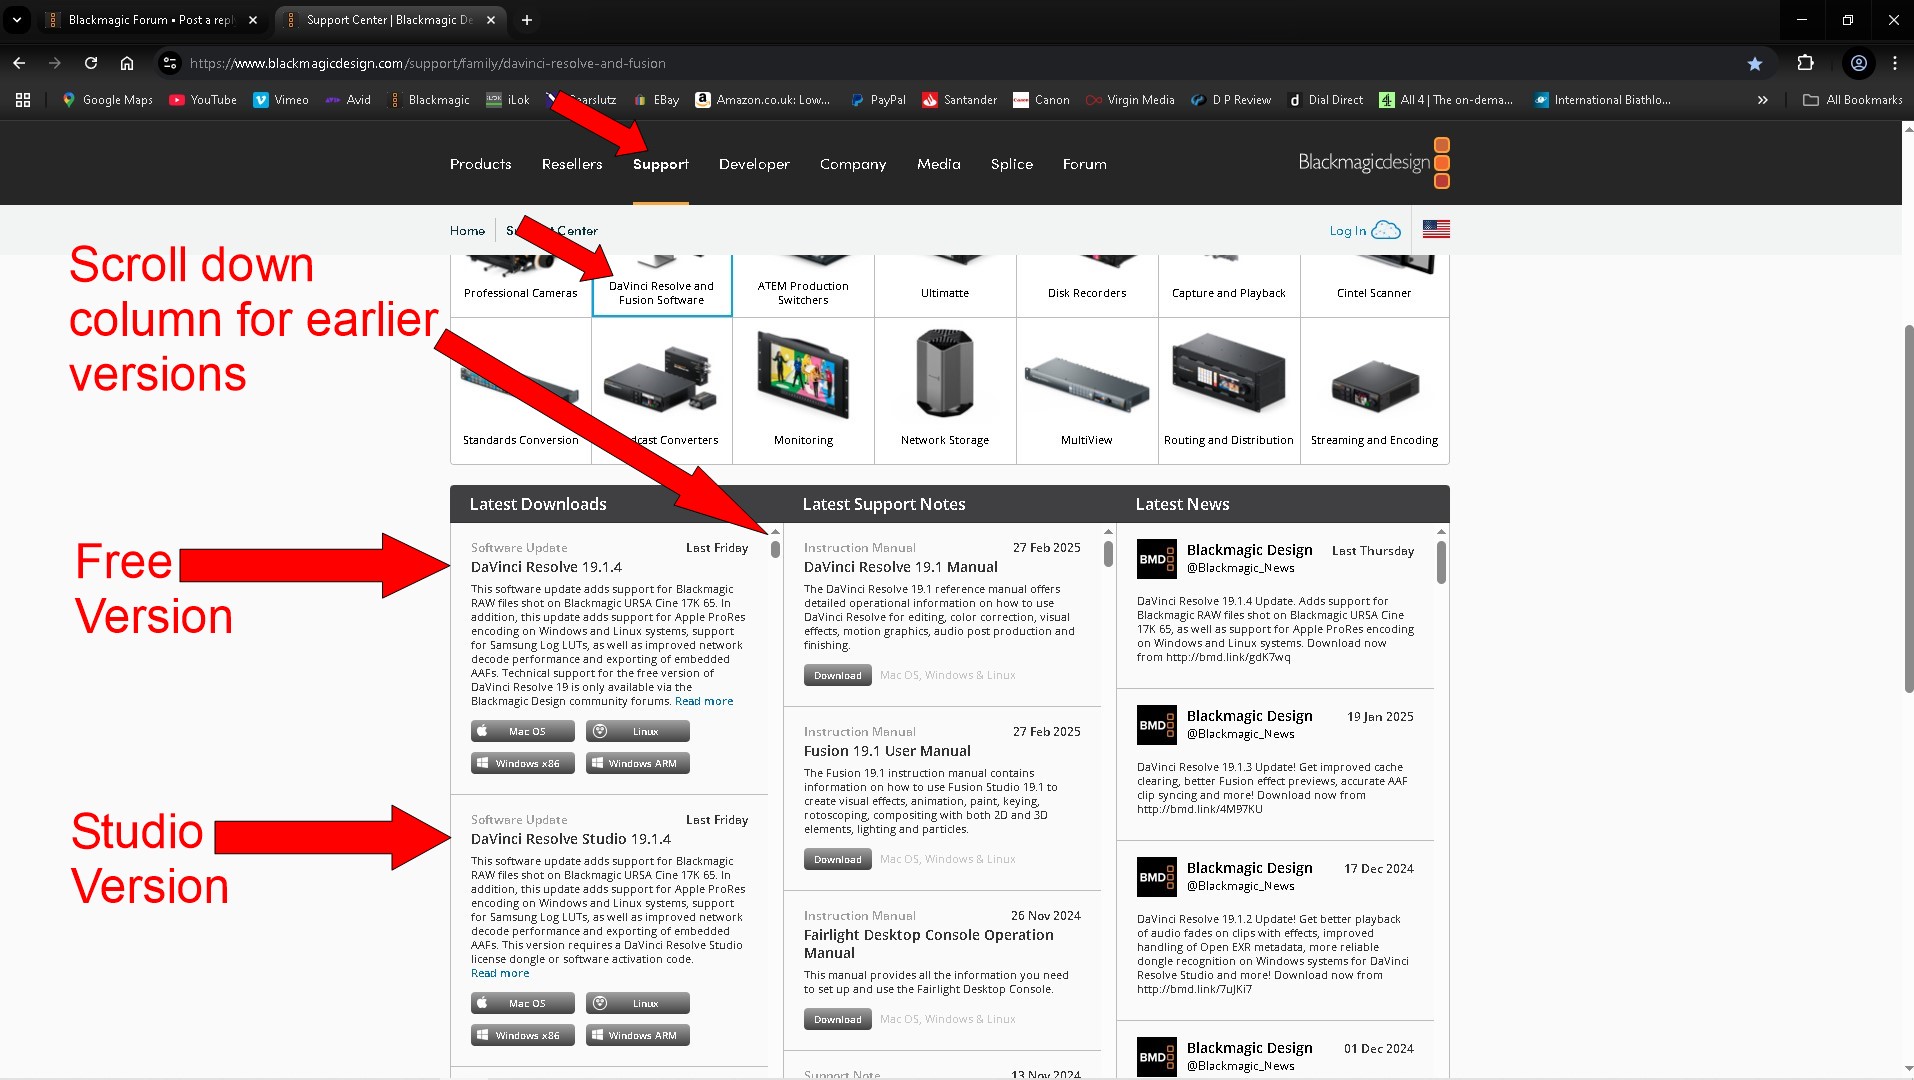Change region via US flag icon
The image size is (1914, 1080).
[x=1436, y=229]
